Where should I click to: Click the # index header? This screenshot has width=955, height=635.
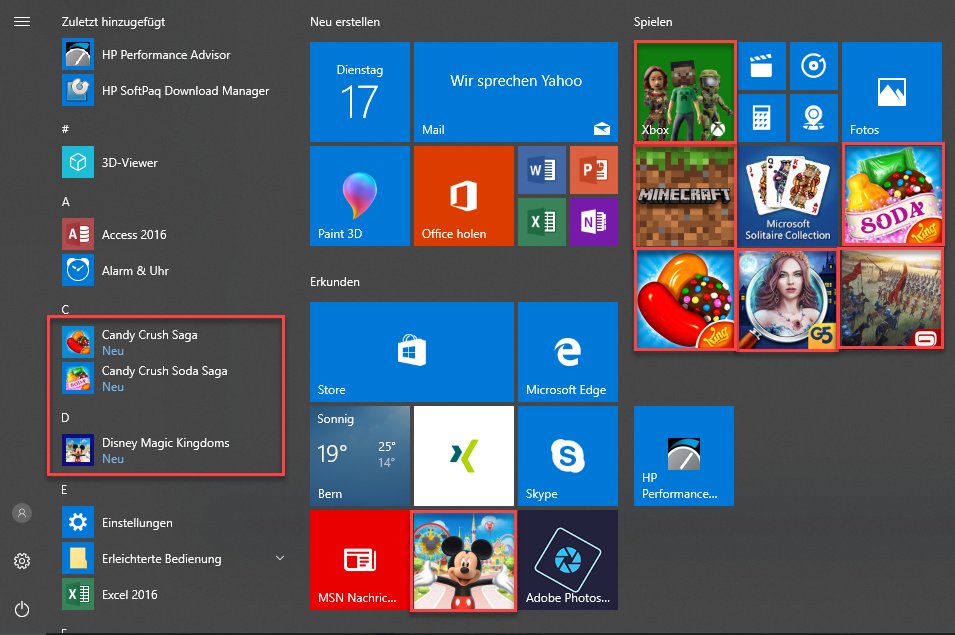(65, 129)
